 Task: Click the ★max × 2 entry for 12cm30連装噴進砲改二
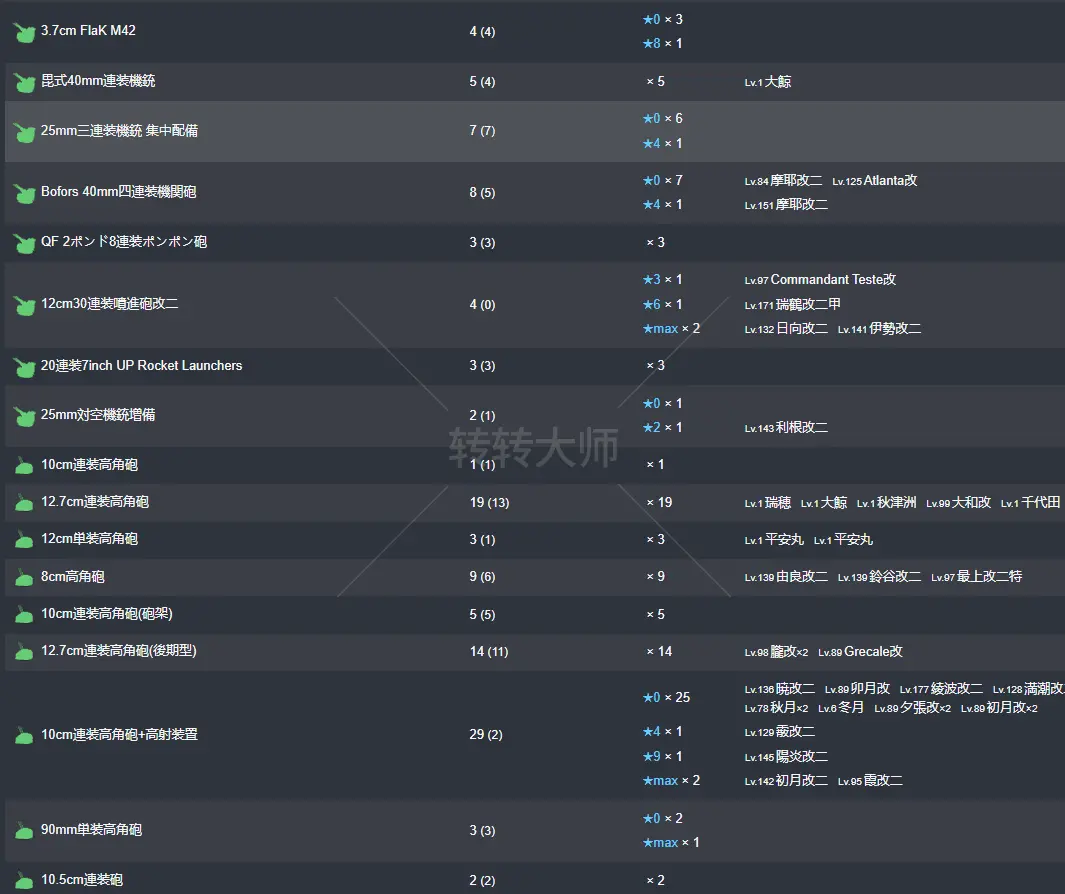pyautogui.click(x=670, y=329)
